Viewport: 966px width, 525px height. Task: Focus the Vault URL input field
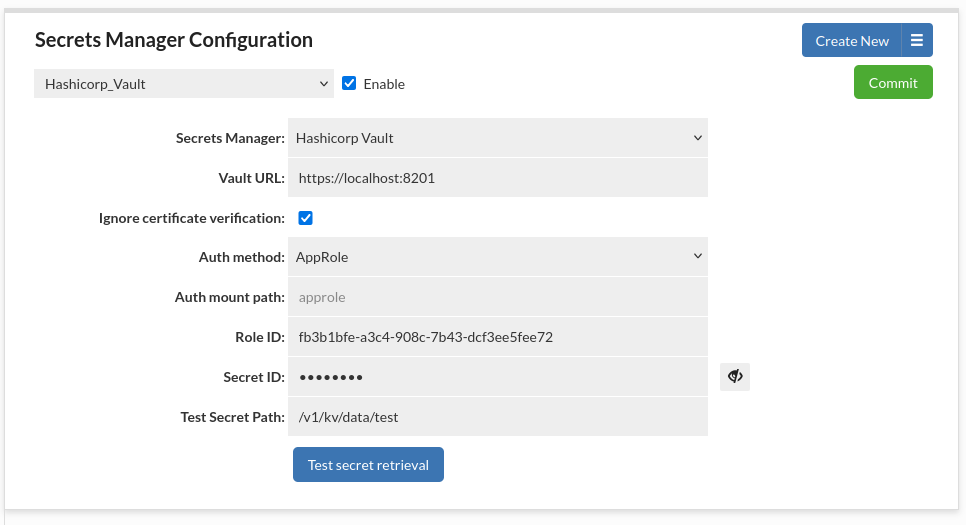(x=497, y=178)
